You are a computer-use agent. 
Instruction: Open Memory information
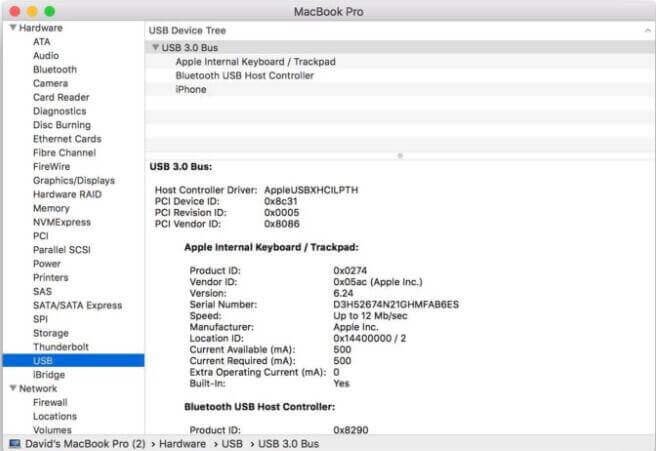(51, 208)
